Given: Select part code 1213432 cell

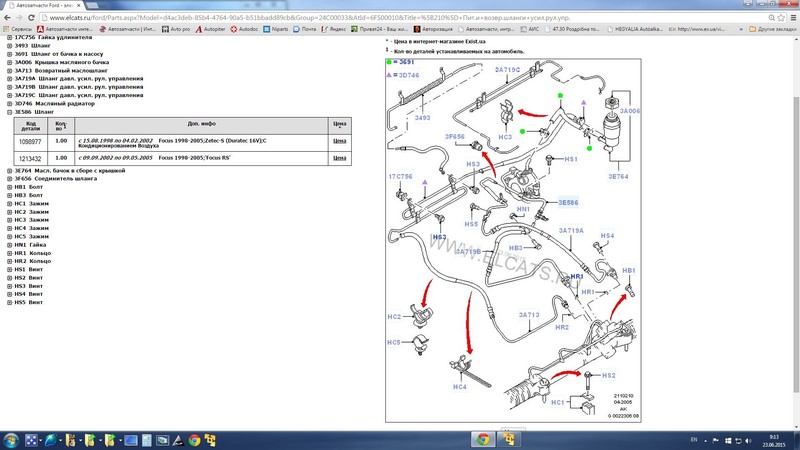Looking at the screenshot, I should [x=30, y=159].
